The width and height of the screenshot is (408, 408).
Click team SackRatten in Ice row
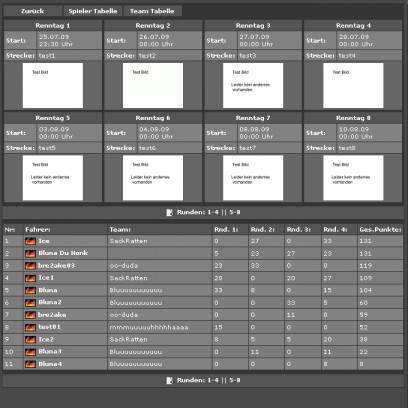[128, 241]
